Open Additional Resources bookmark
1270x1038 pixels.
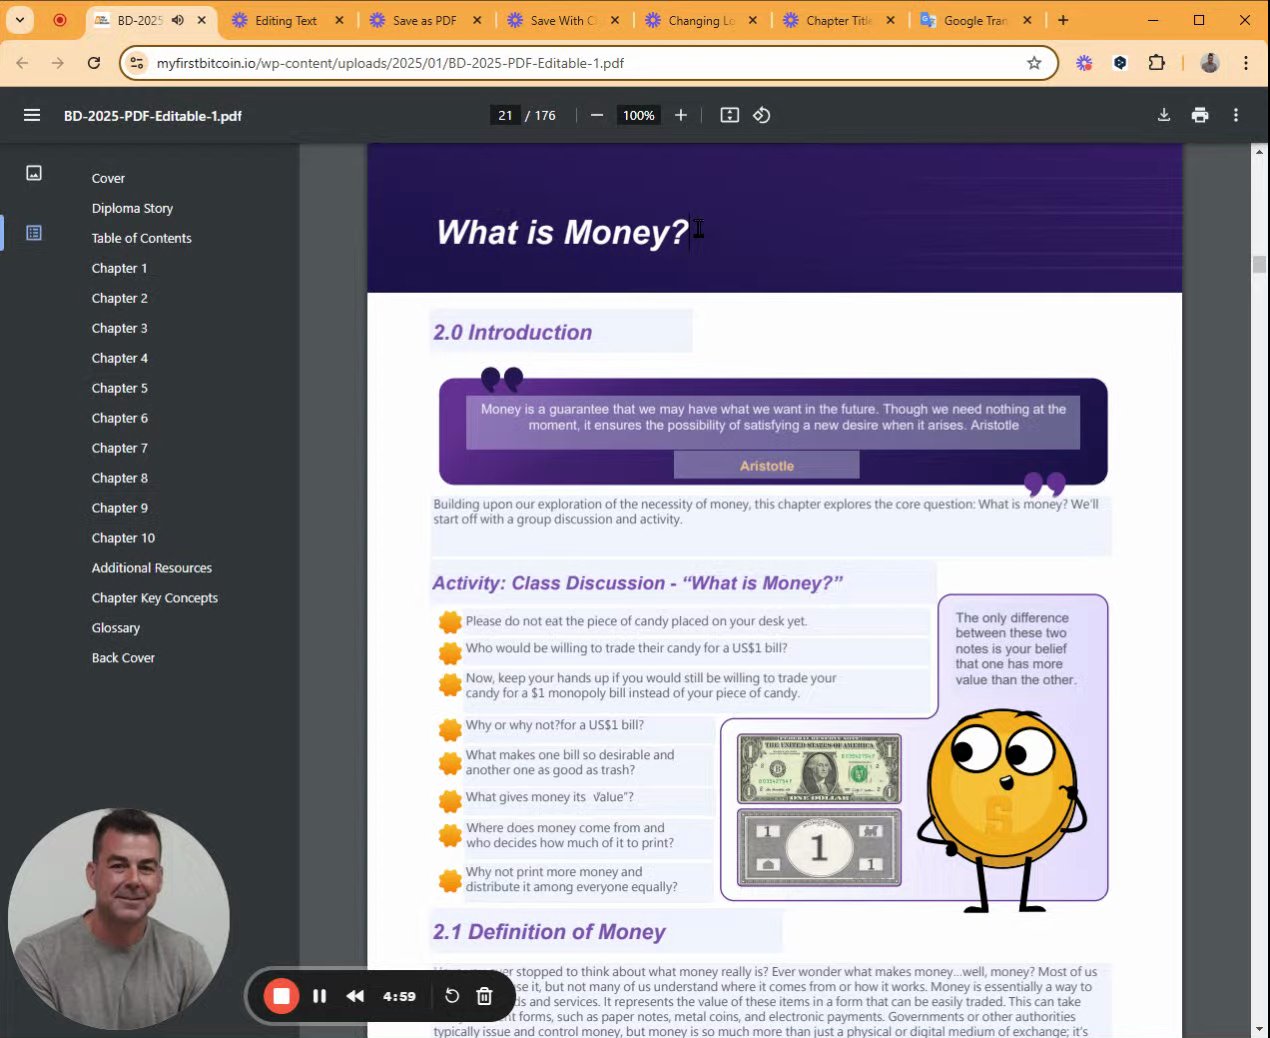[x=152, y=568]
